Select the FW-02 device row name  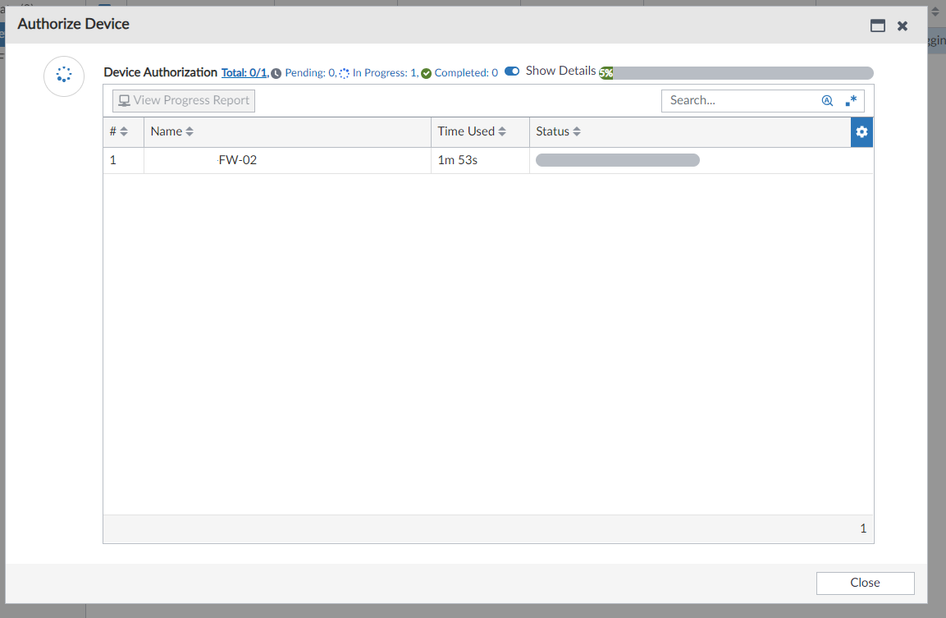(x=237, y=160)
